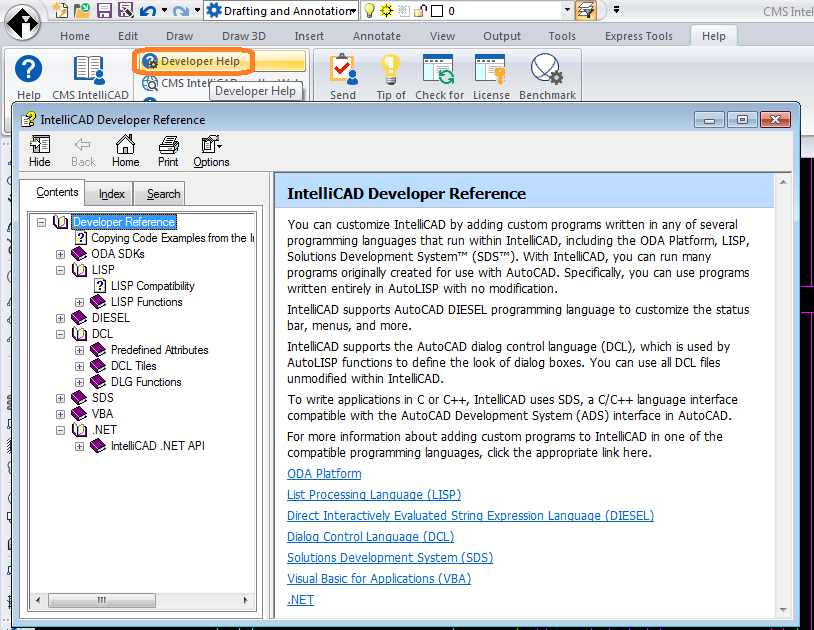This screenshot has width=814, height=630.
Task: Switch to the Home ribbon tab
Action: pos(75,36)
